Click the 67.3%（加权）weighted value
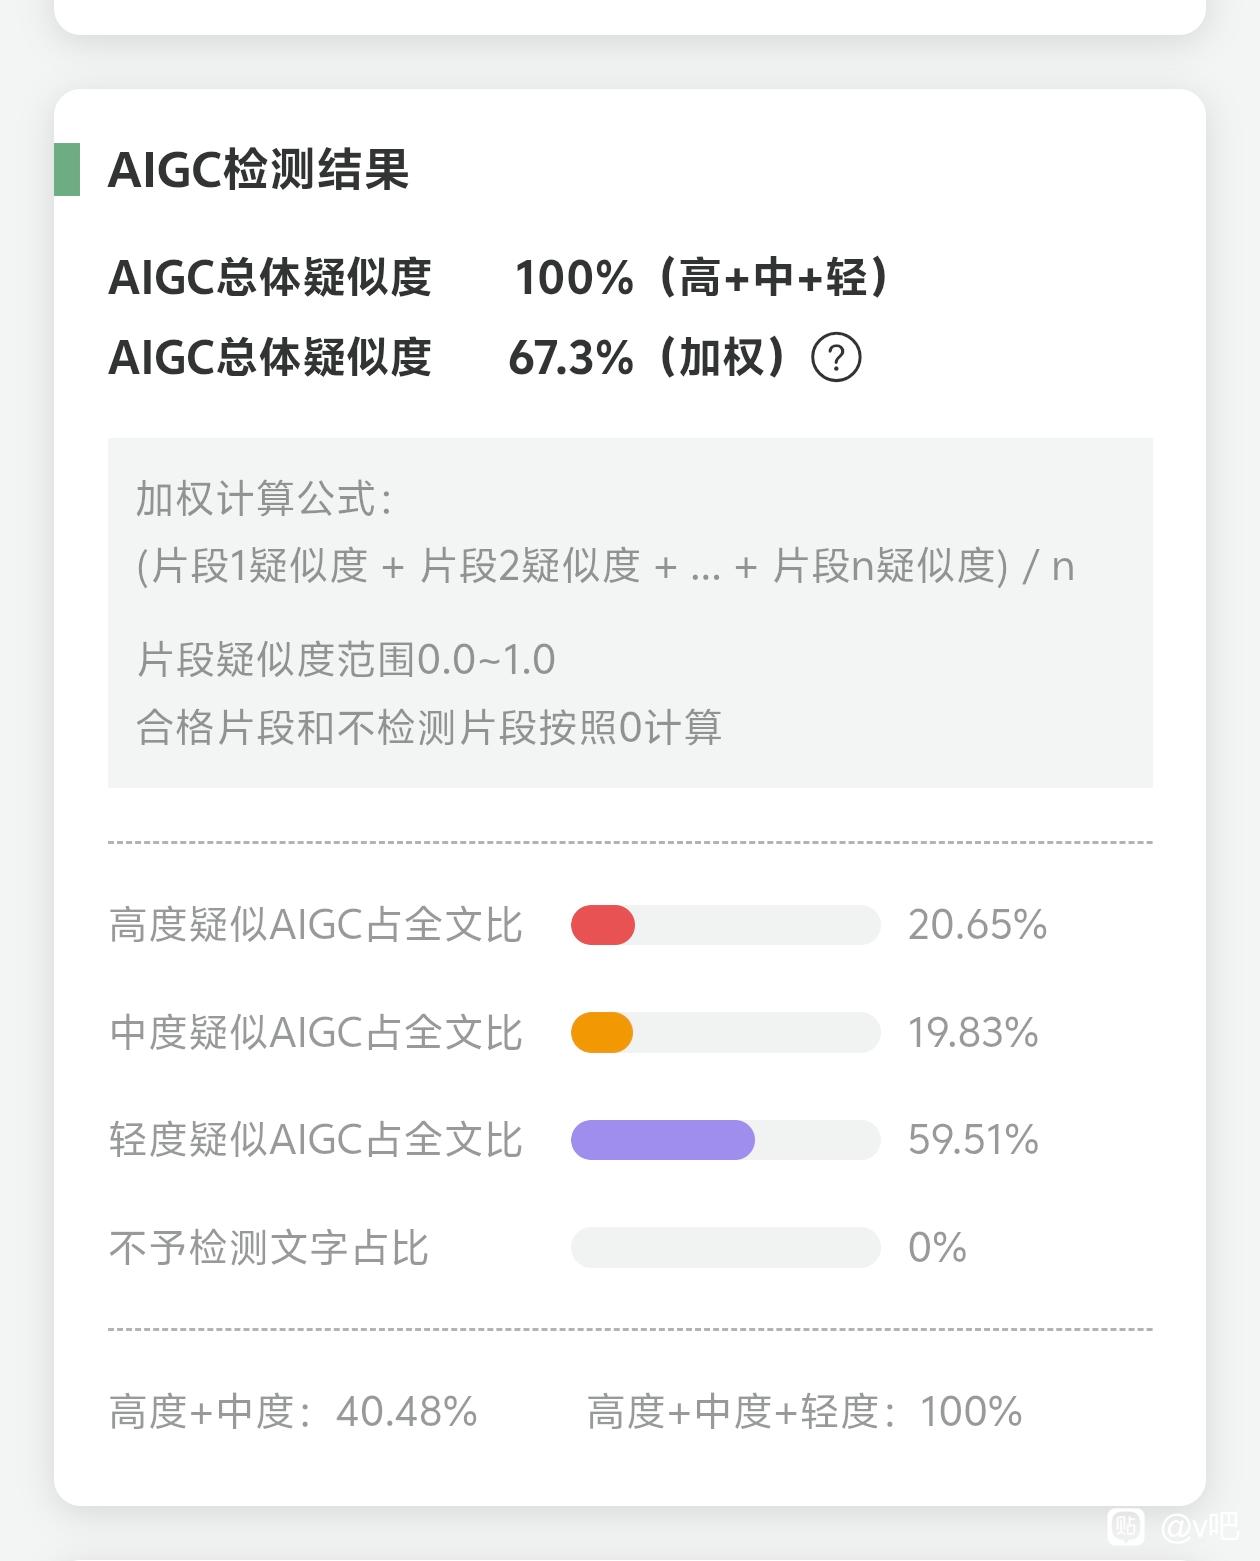Screen dimensions: 1260x1561 pyautogui.click(x=647, y=357)
